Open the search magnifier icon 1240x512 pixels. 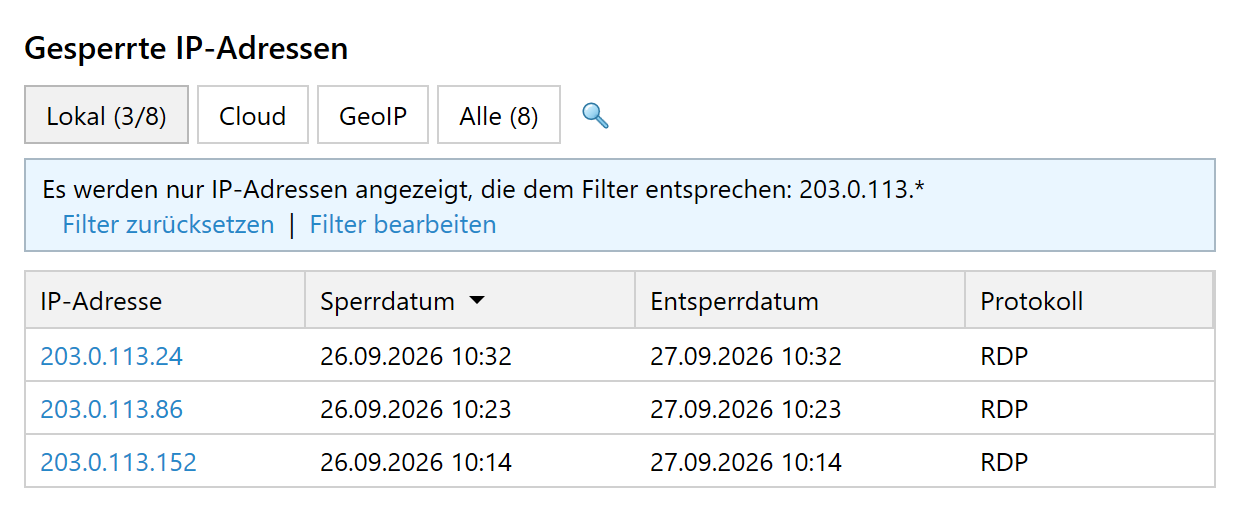595,116
